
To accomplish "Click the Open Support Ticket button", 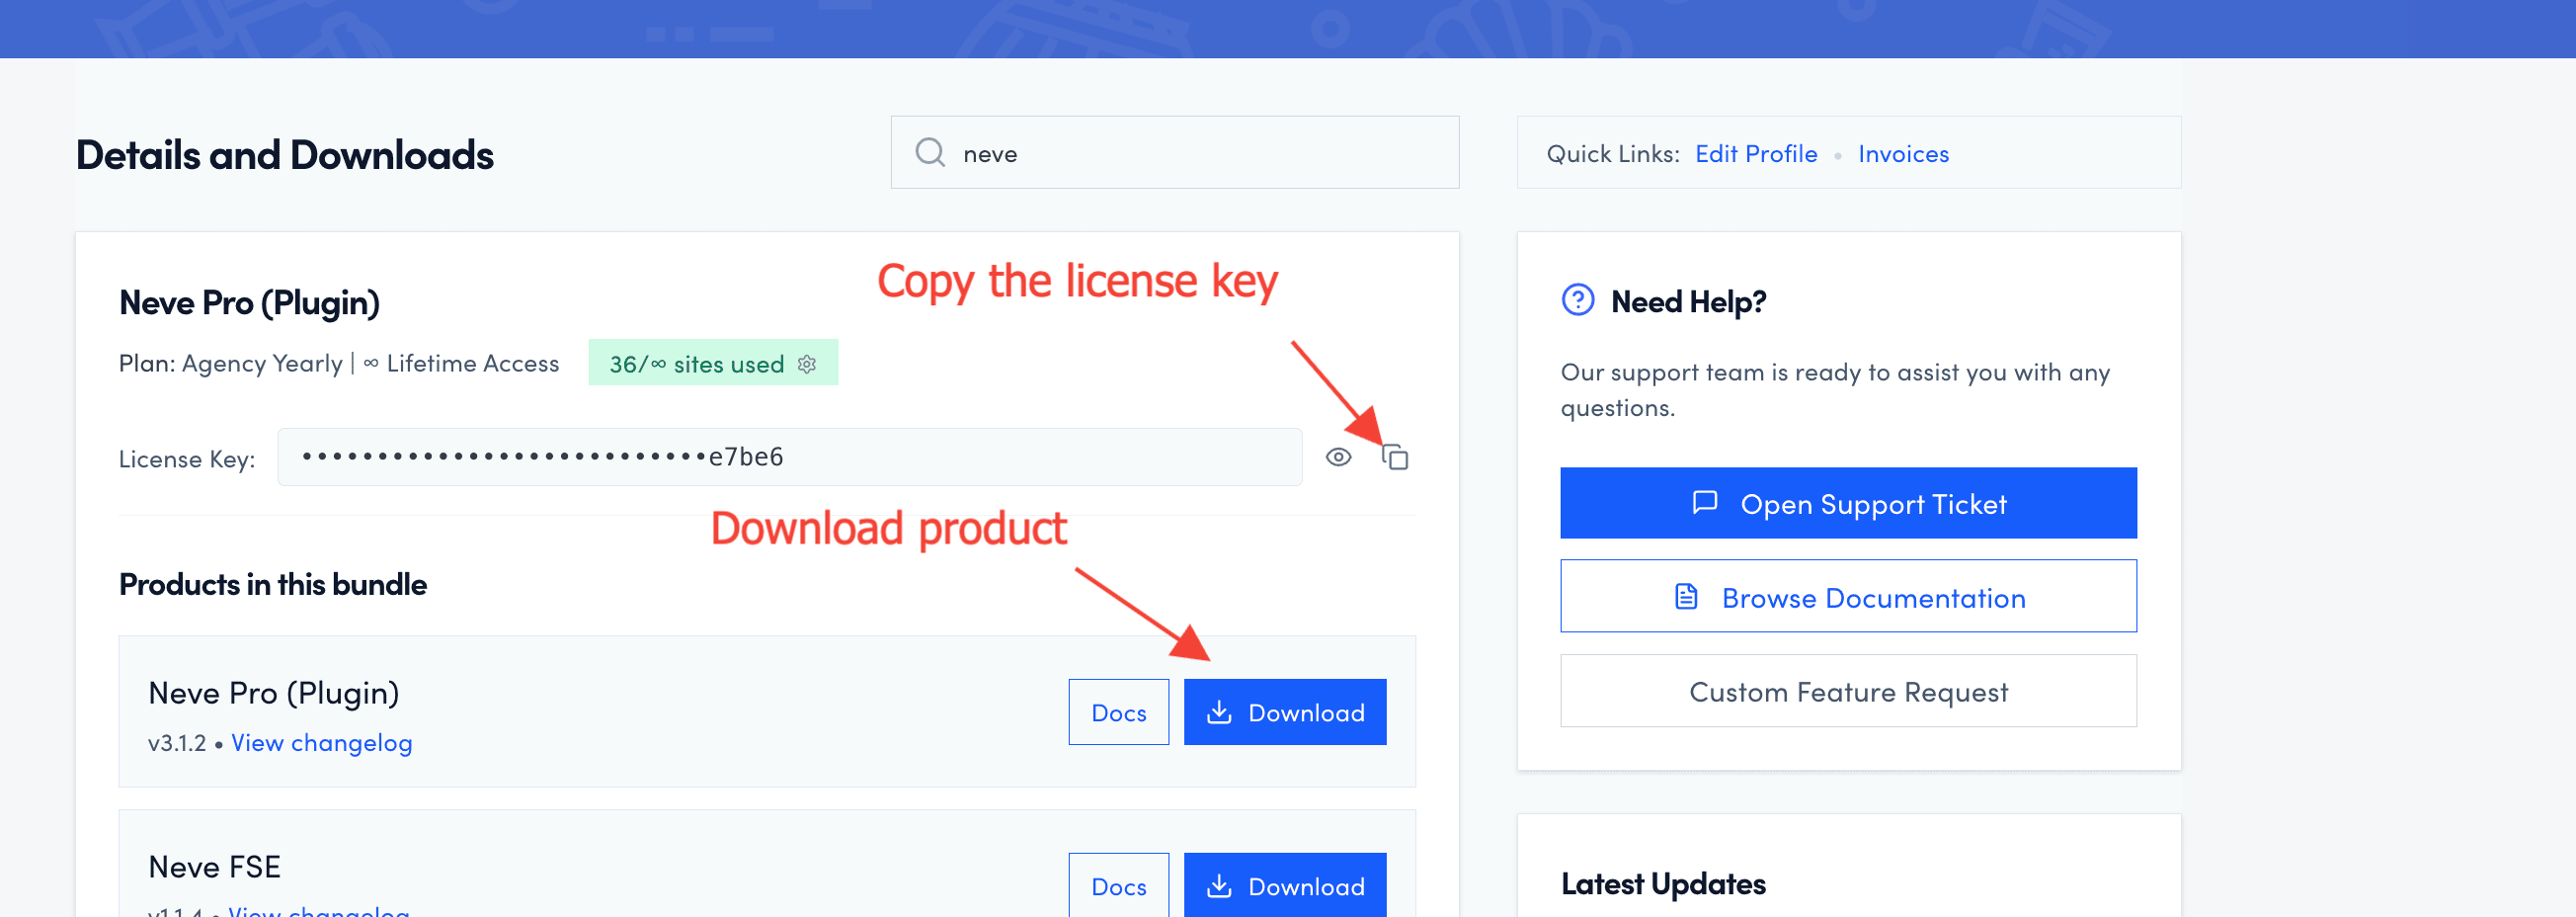I will (x=1847, y=503).
